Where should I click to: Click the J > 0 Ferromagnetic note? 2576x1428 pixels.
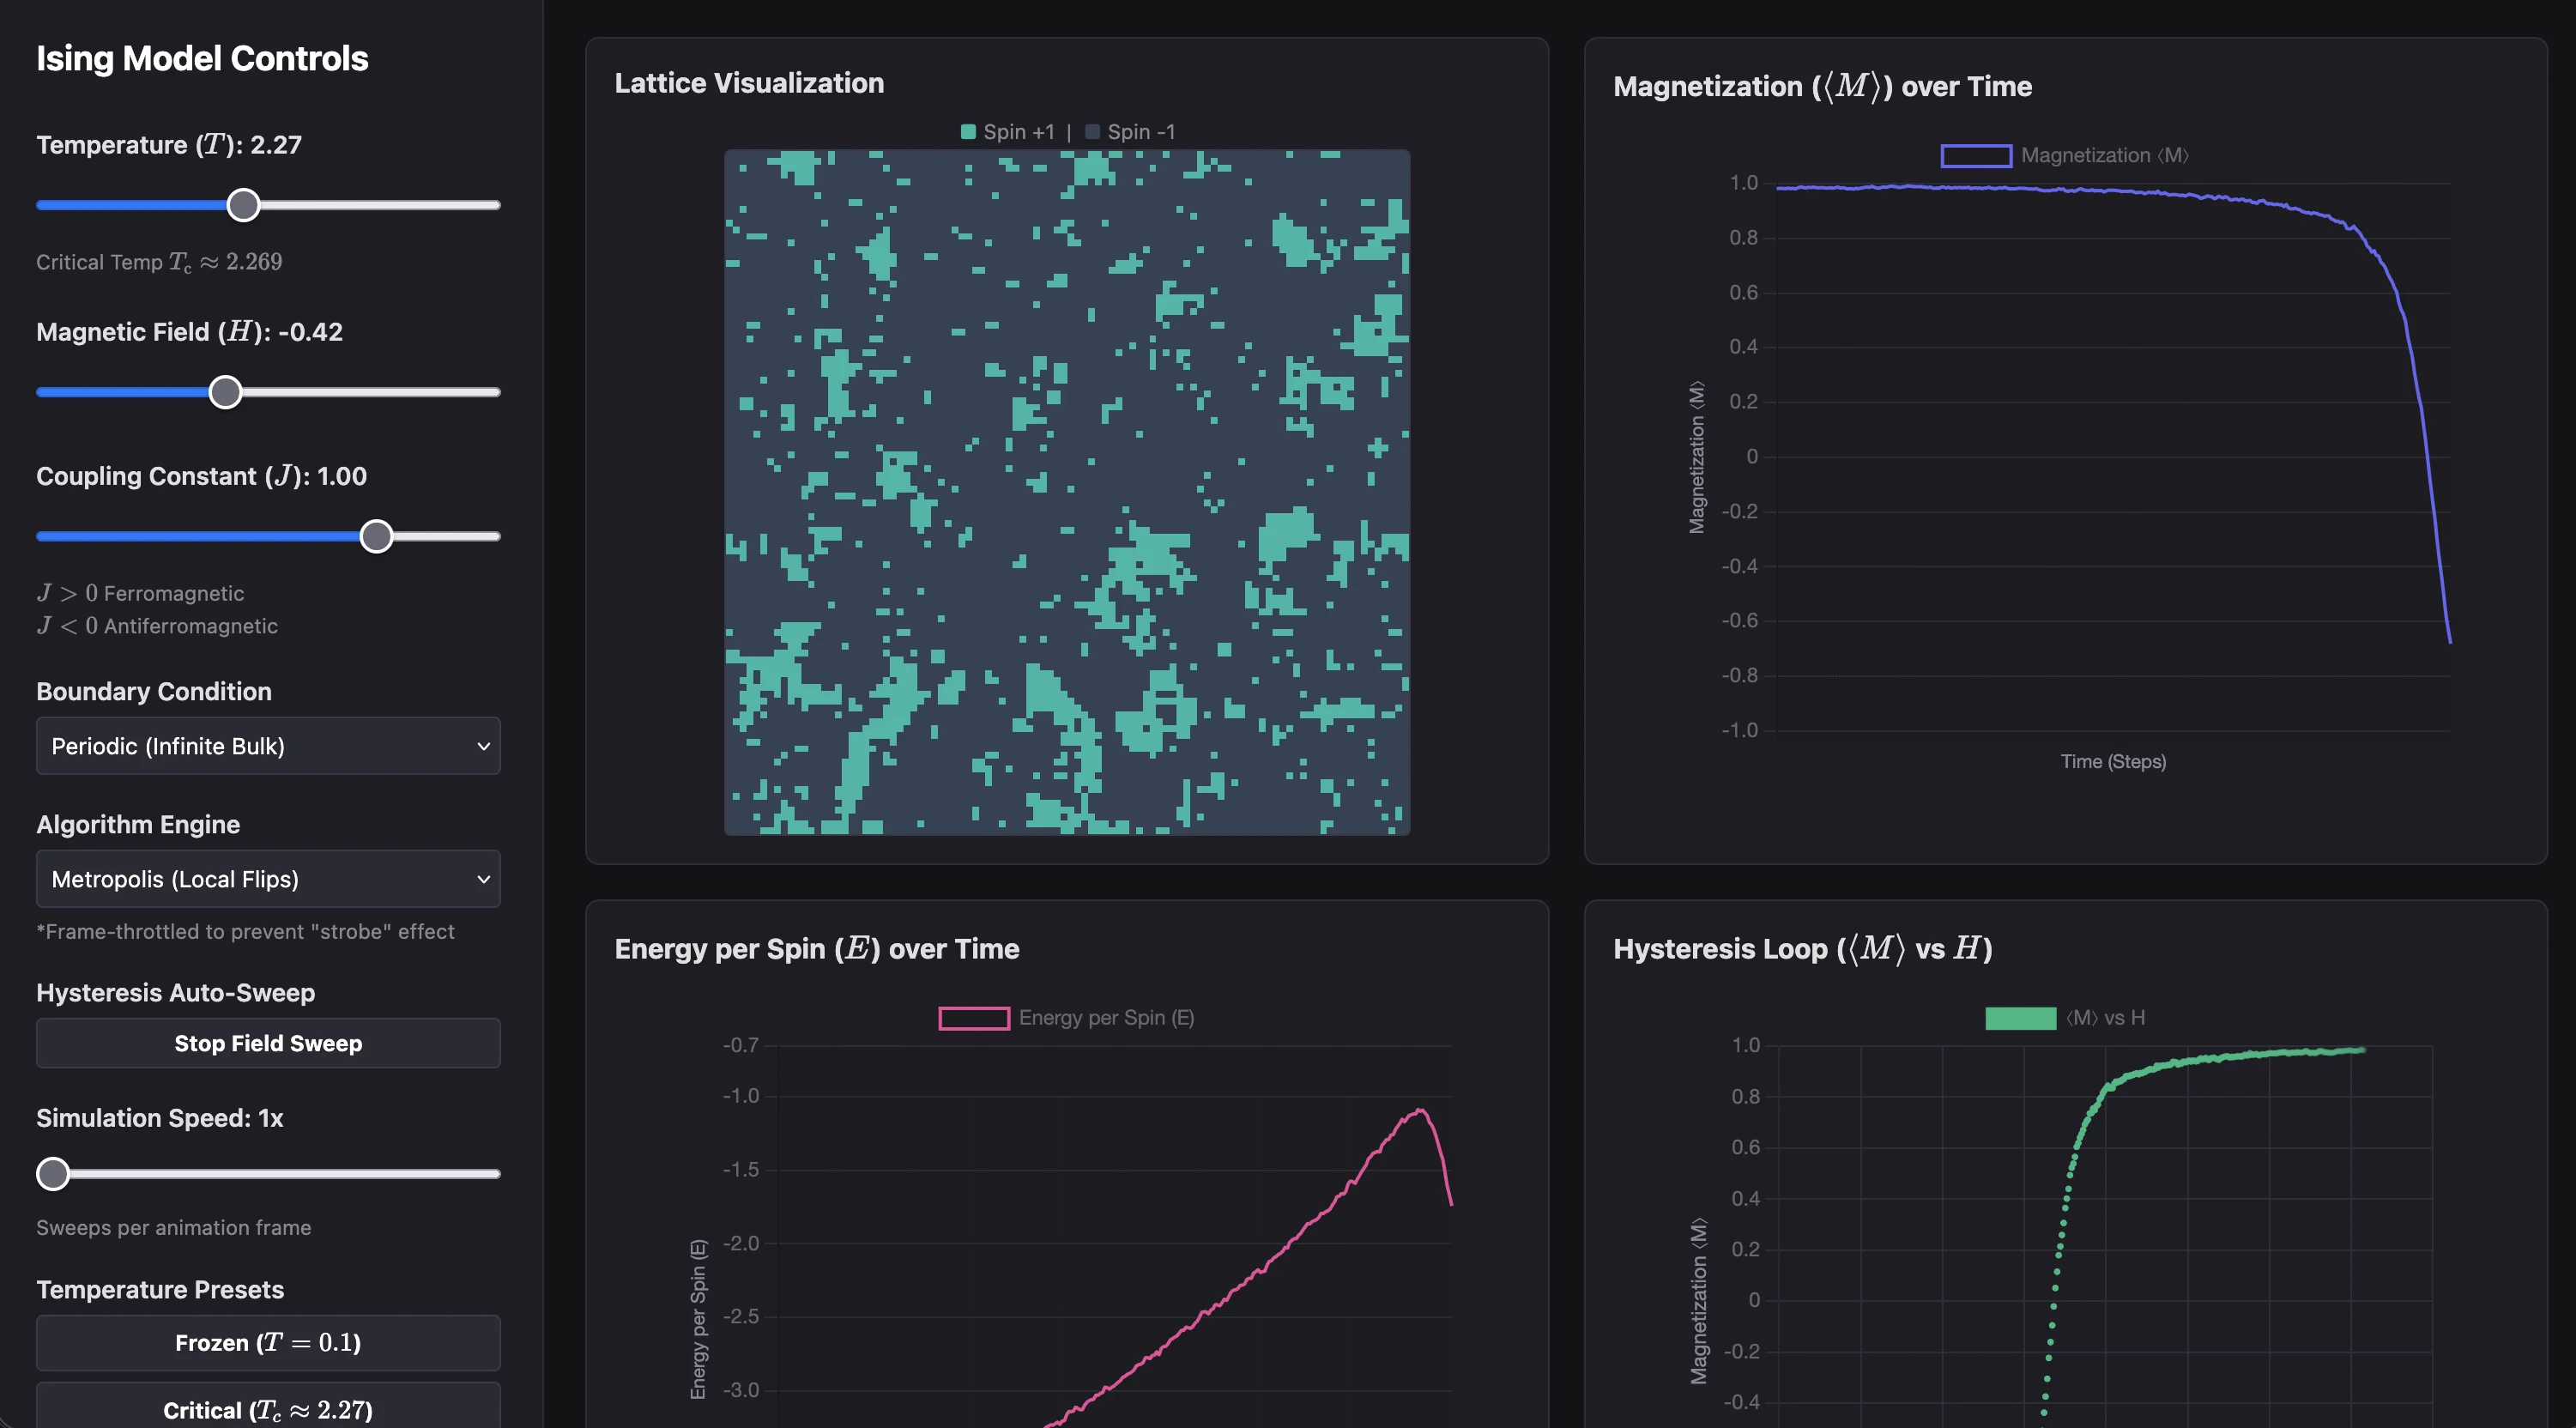pos(140,593)
